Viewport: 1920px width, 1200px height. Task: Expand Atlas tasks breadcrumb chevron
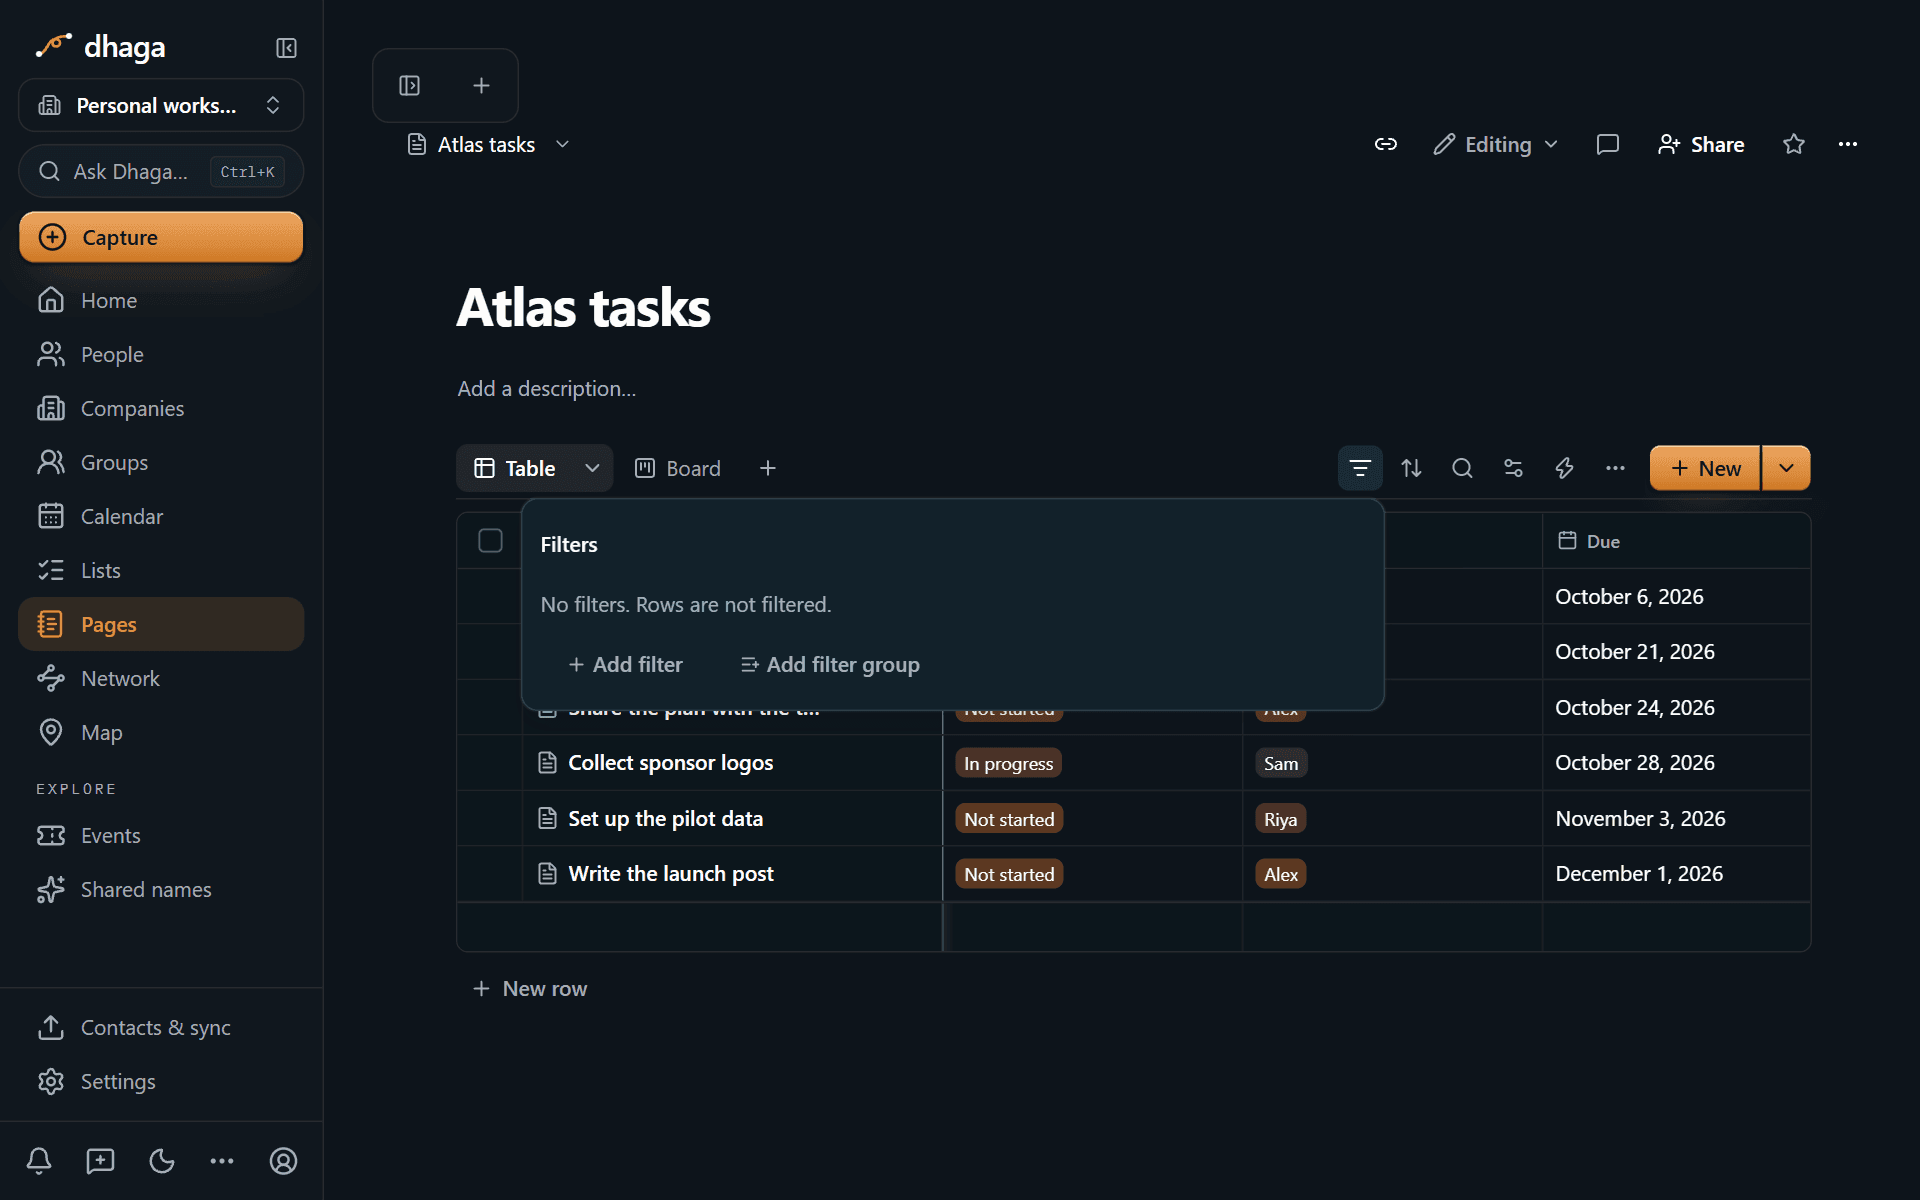[563, 144]
